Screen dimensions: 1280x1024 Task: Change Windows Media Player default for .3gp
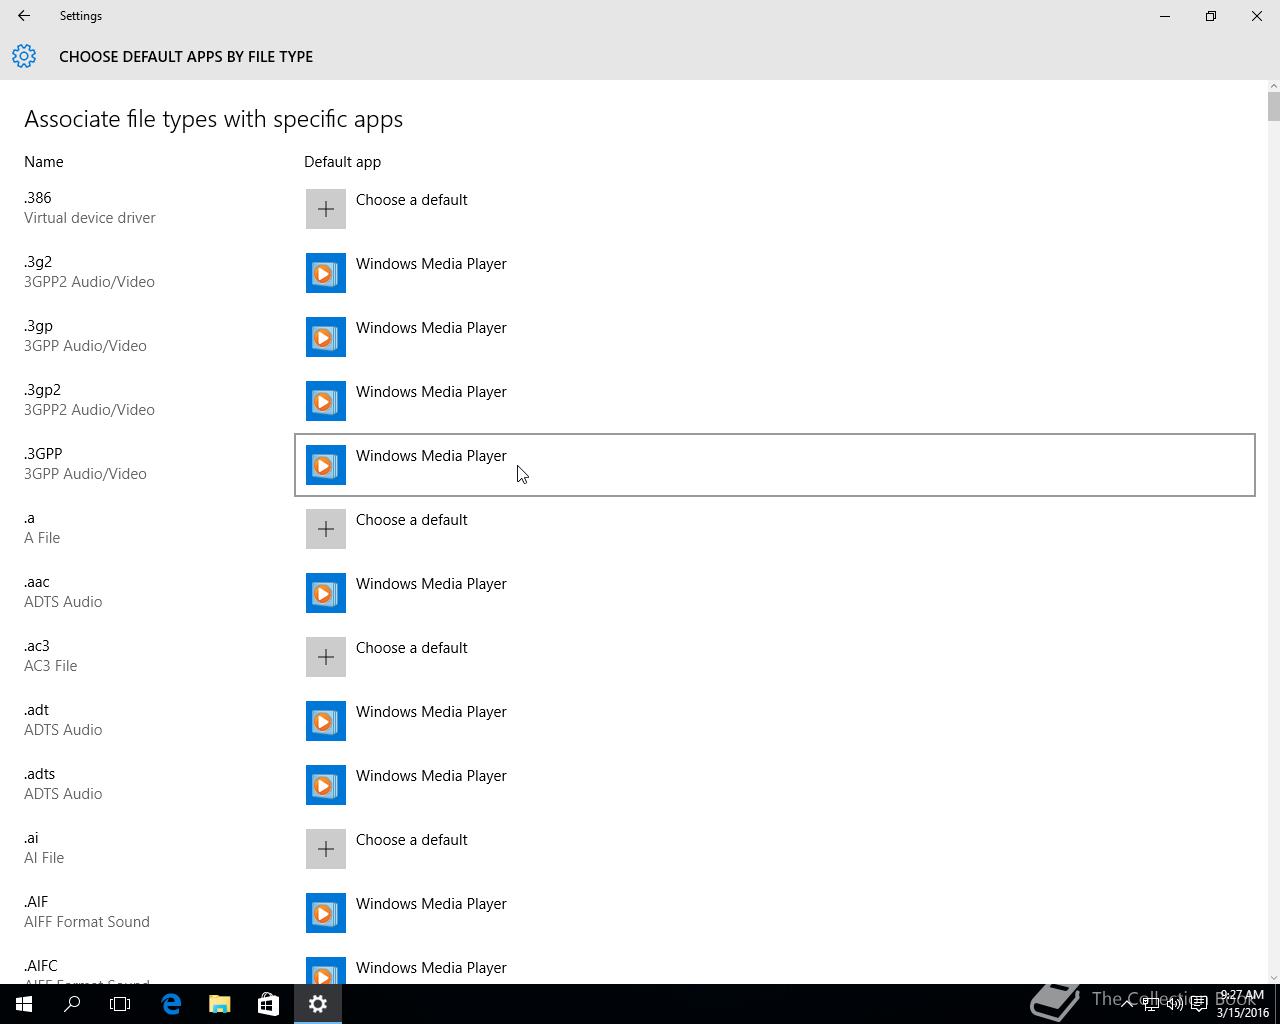click(x=775, y=337)
